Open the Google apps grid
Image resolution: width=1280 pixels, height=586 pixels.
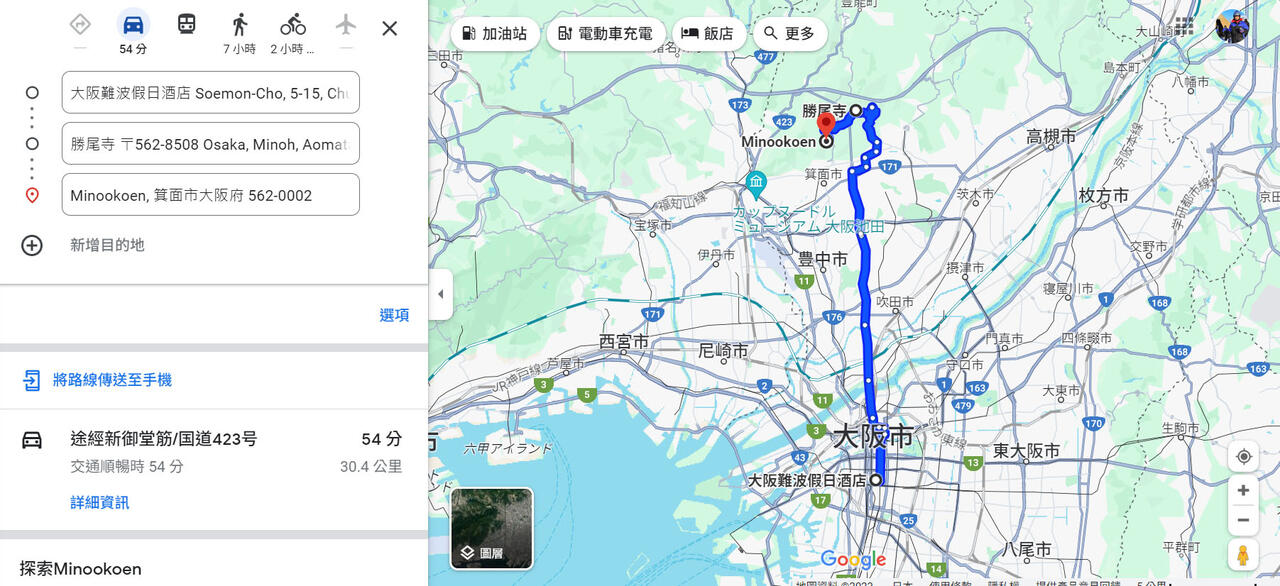(1184, 26)
